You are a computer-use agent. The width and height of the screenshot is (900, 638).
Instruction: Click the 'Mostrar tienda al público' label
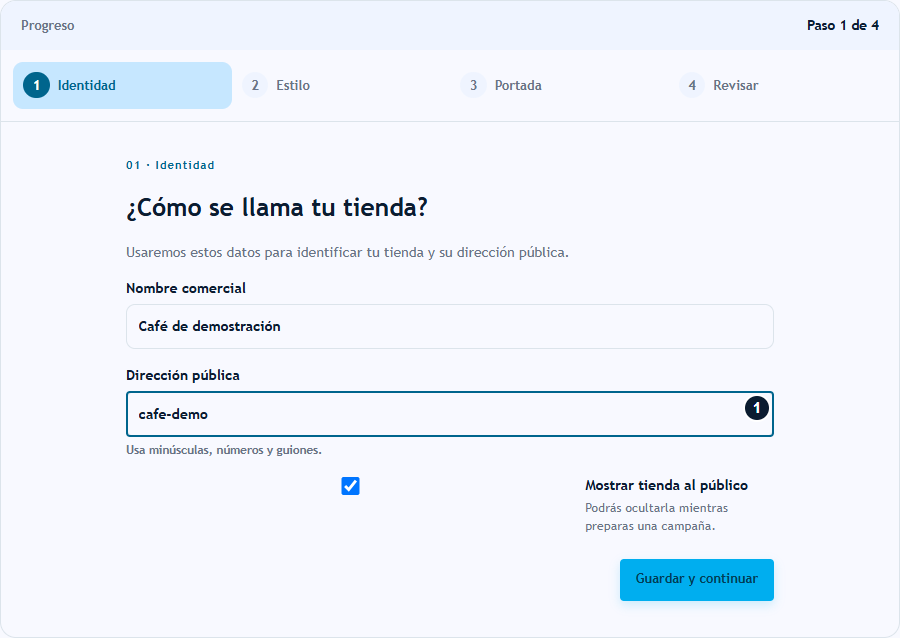point(666,485)
